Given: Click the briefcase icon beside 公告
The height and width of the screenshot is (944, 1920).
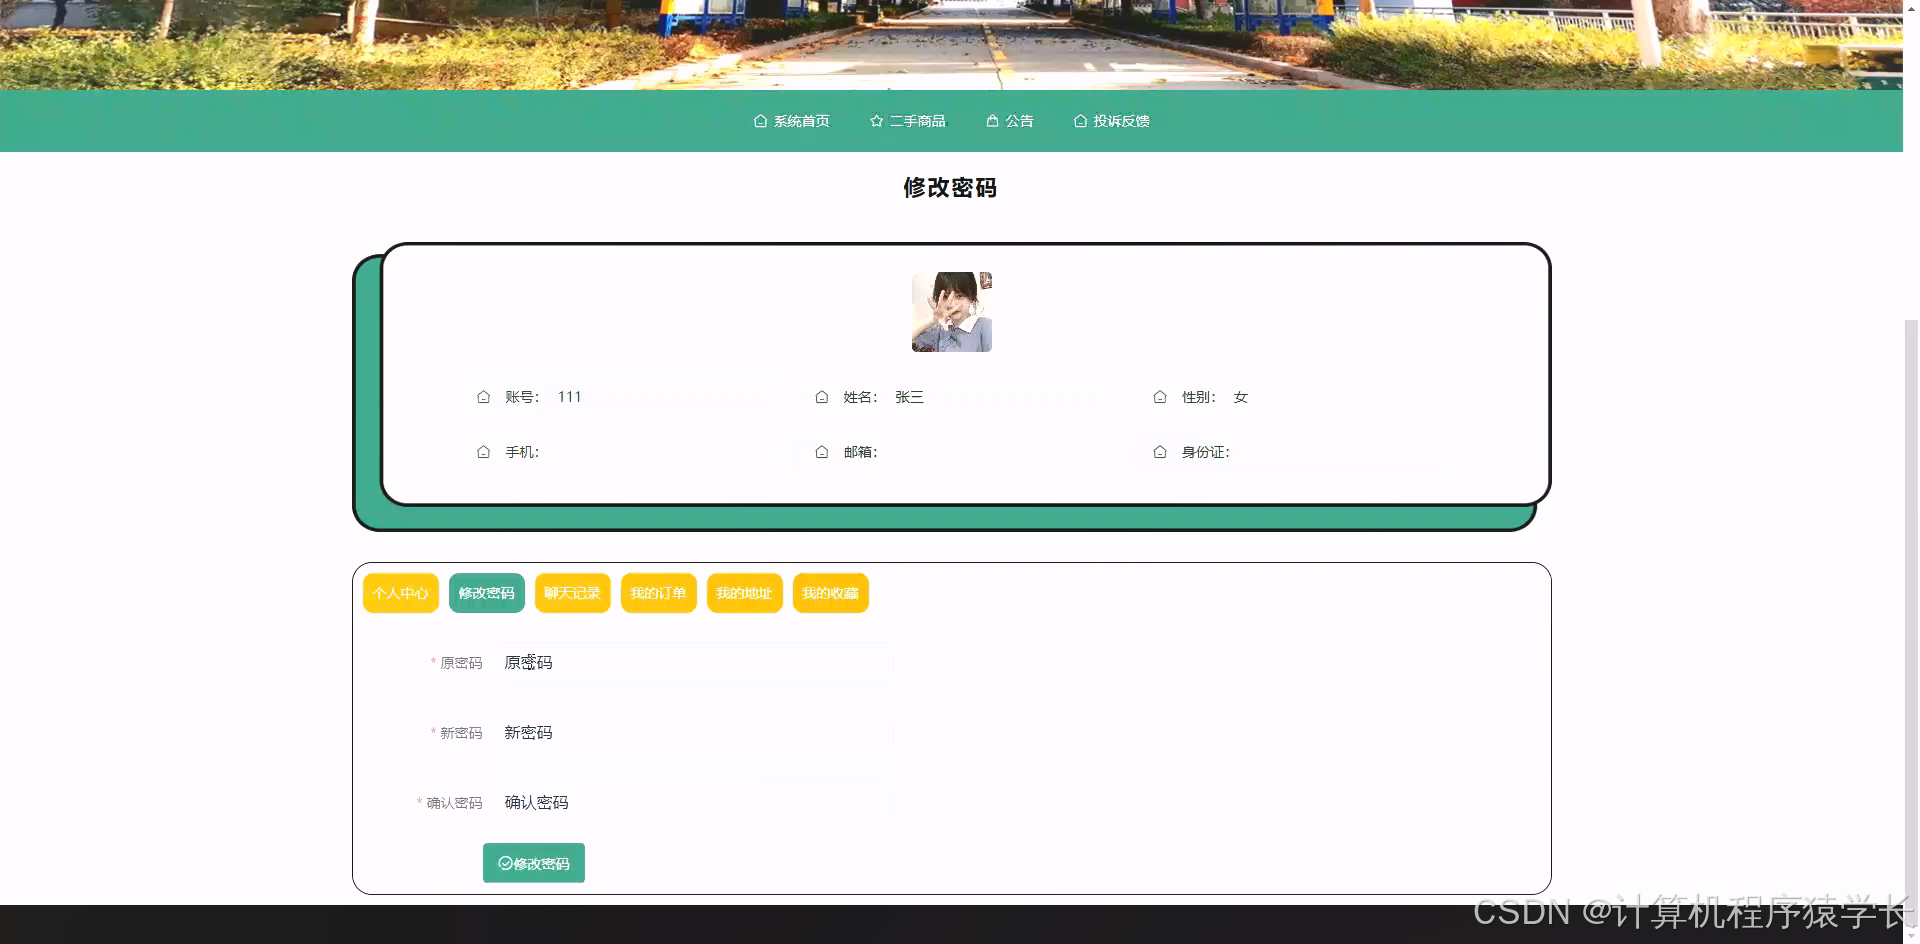Looking at the screenshot, I should [x=992, y=120].
